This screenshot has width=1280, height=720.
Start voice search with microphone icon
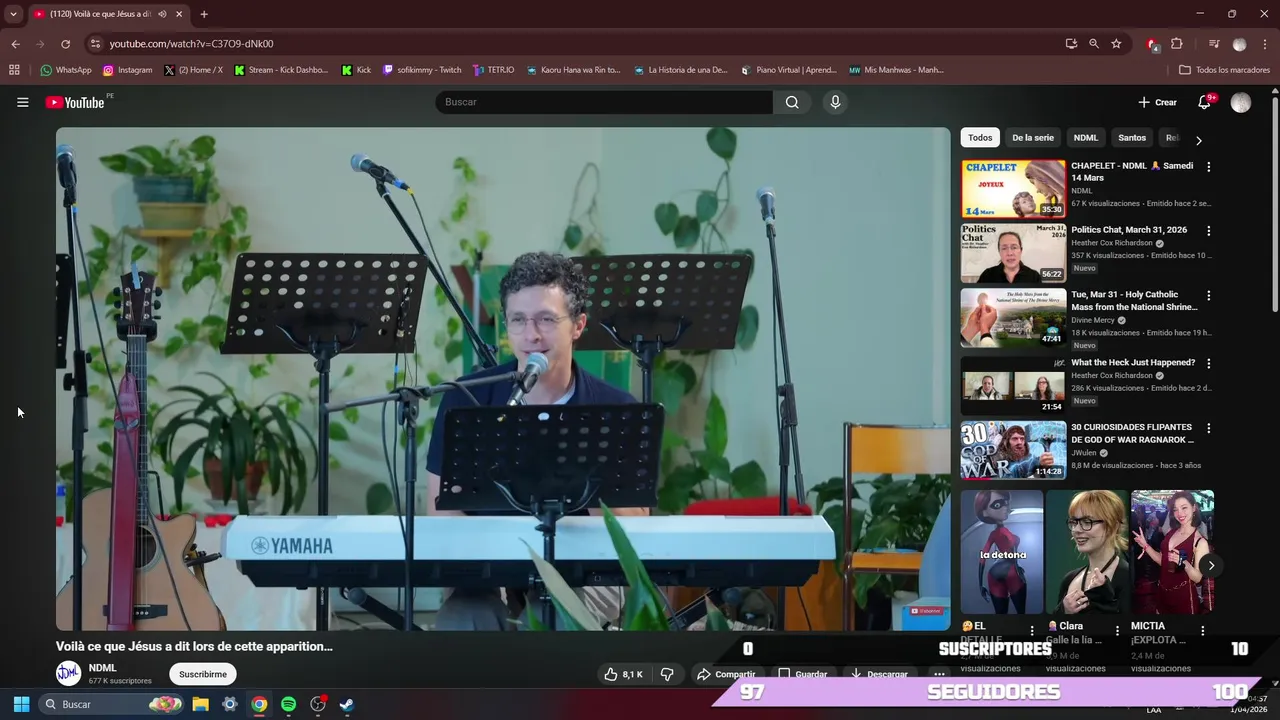coord(835,102)
